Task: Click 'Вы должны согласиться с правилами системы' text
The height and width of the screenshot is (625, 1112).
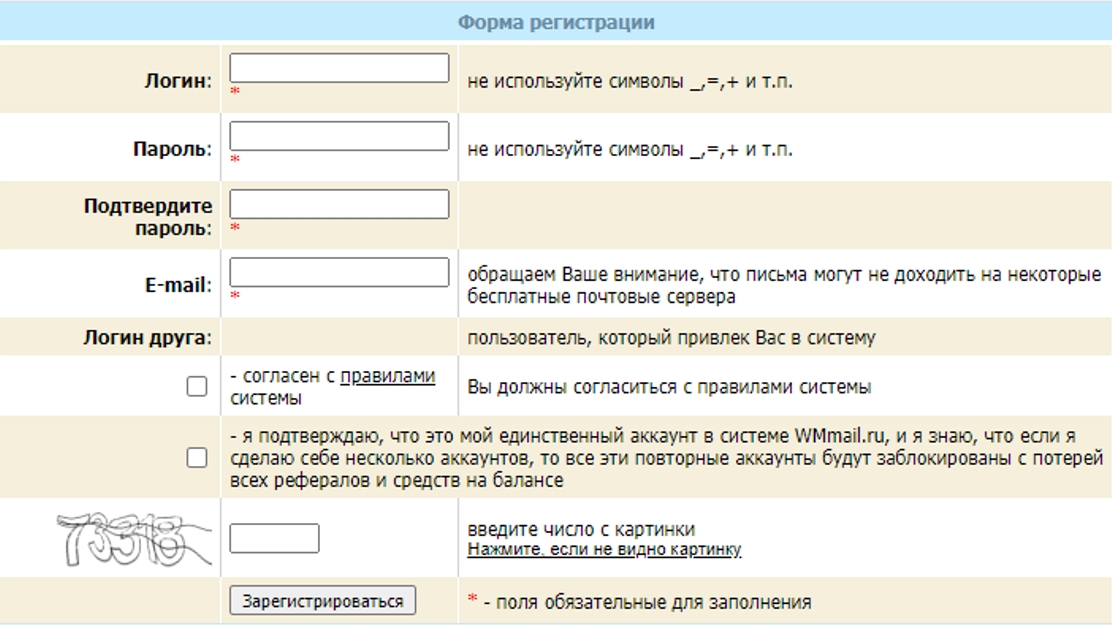Action: pos(669,387)
